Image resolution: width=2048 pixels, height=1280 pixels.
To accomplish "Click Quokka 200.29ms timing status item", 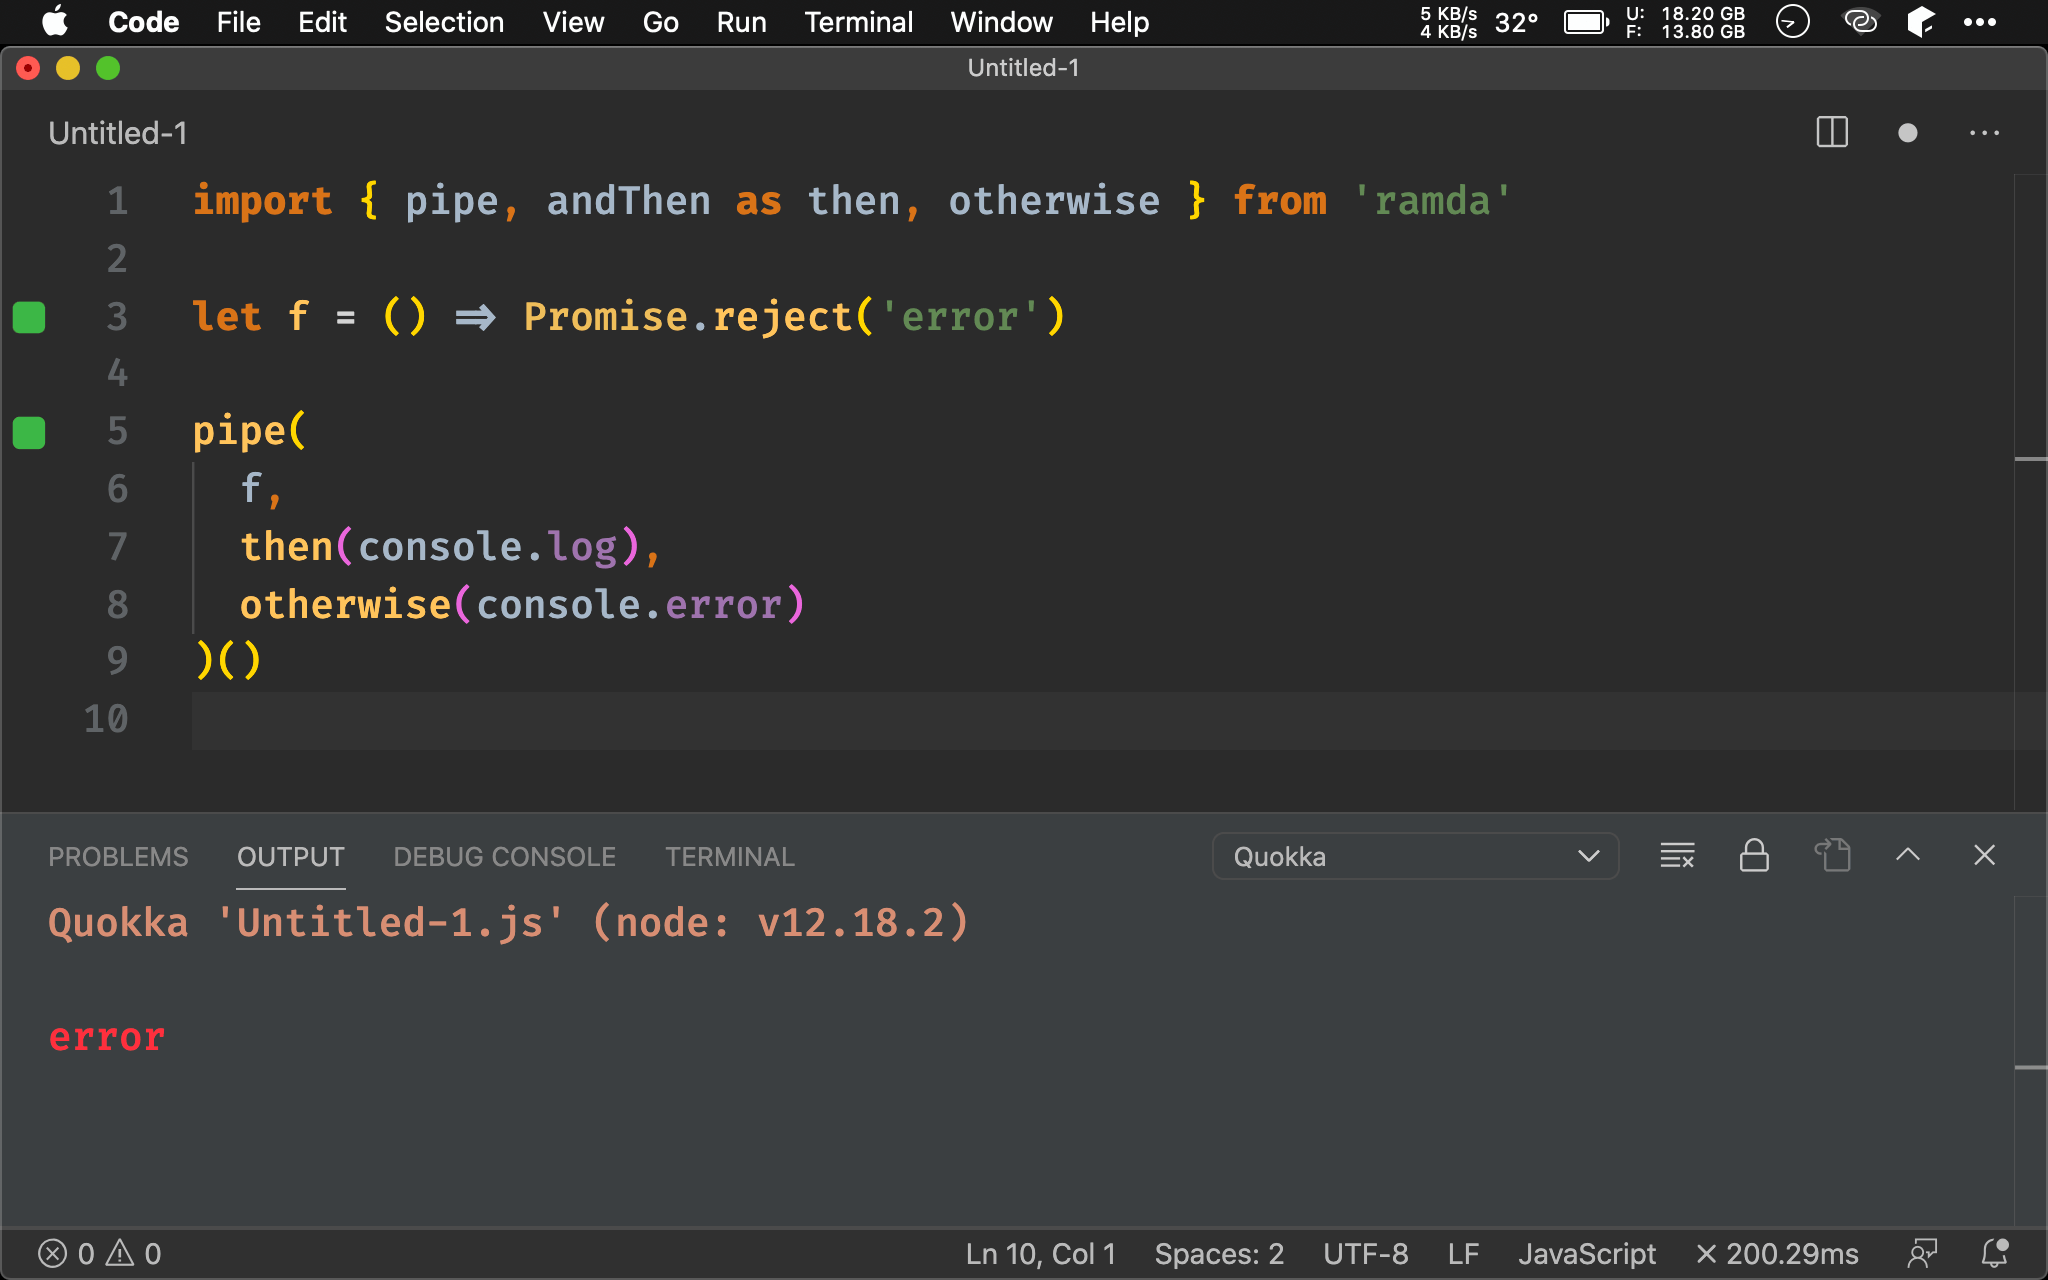I will (x=1778, y=1254).
